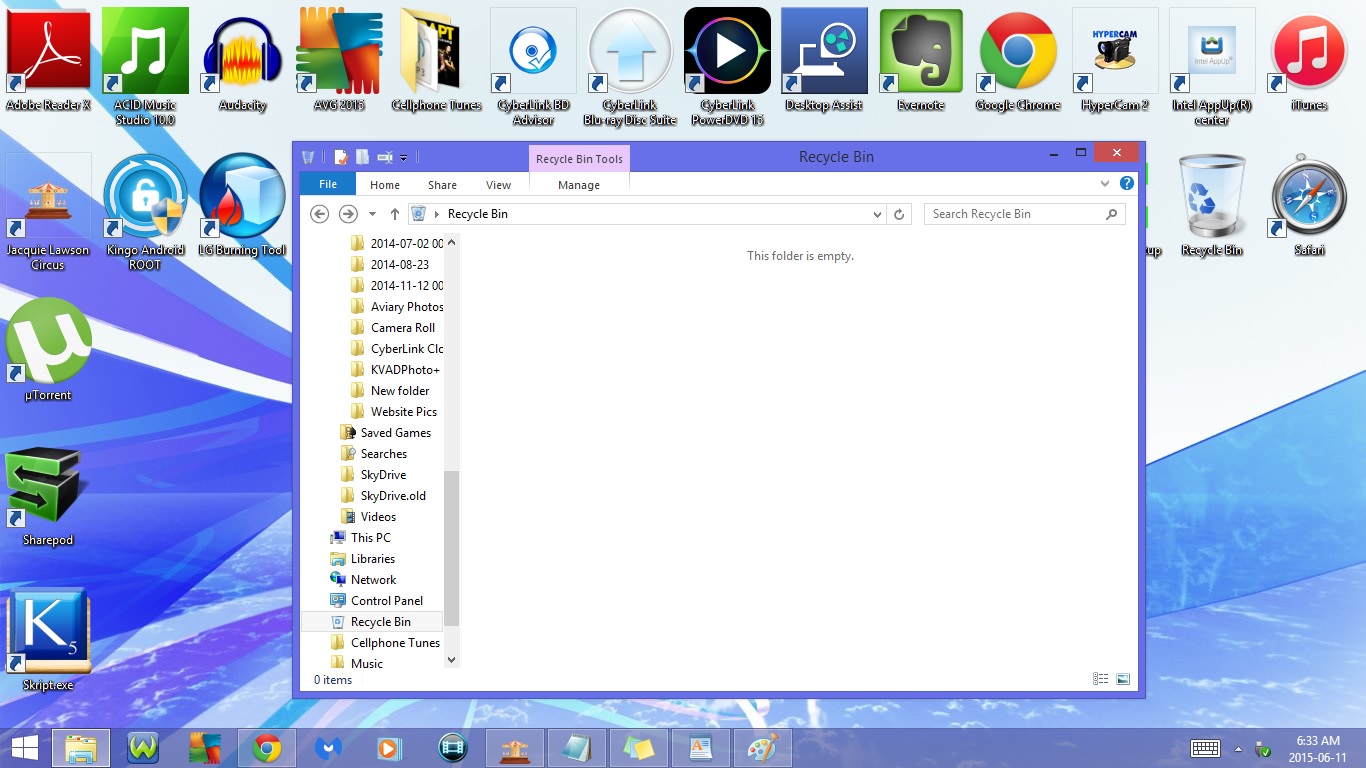This screenshot has height=768, width=1366.
Task: Click the breadcrumb arrow before Recycle Bin
Action: 437,214
